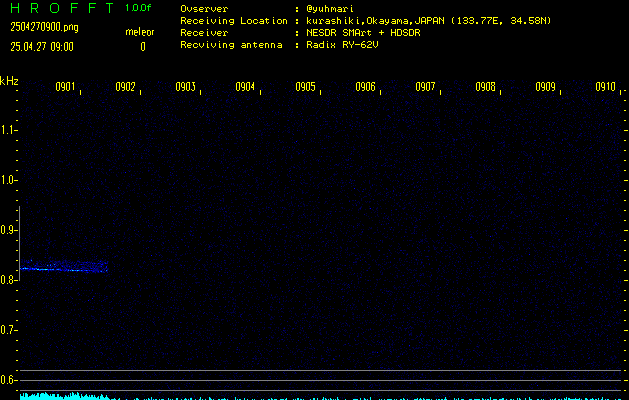Click the 0905 time marker
Image resolution: width=629 pixels, height=400 pixels.
[305, 87]
